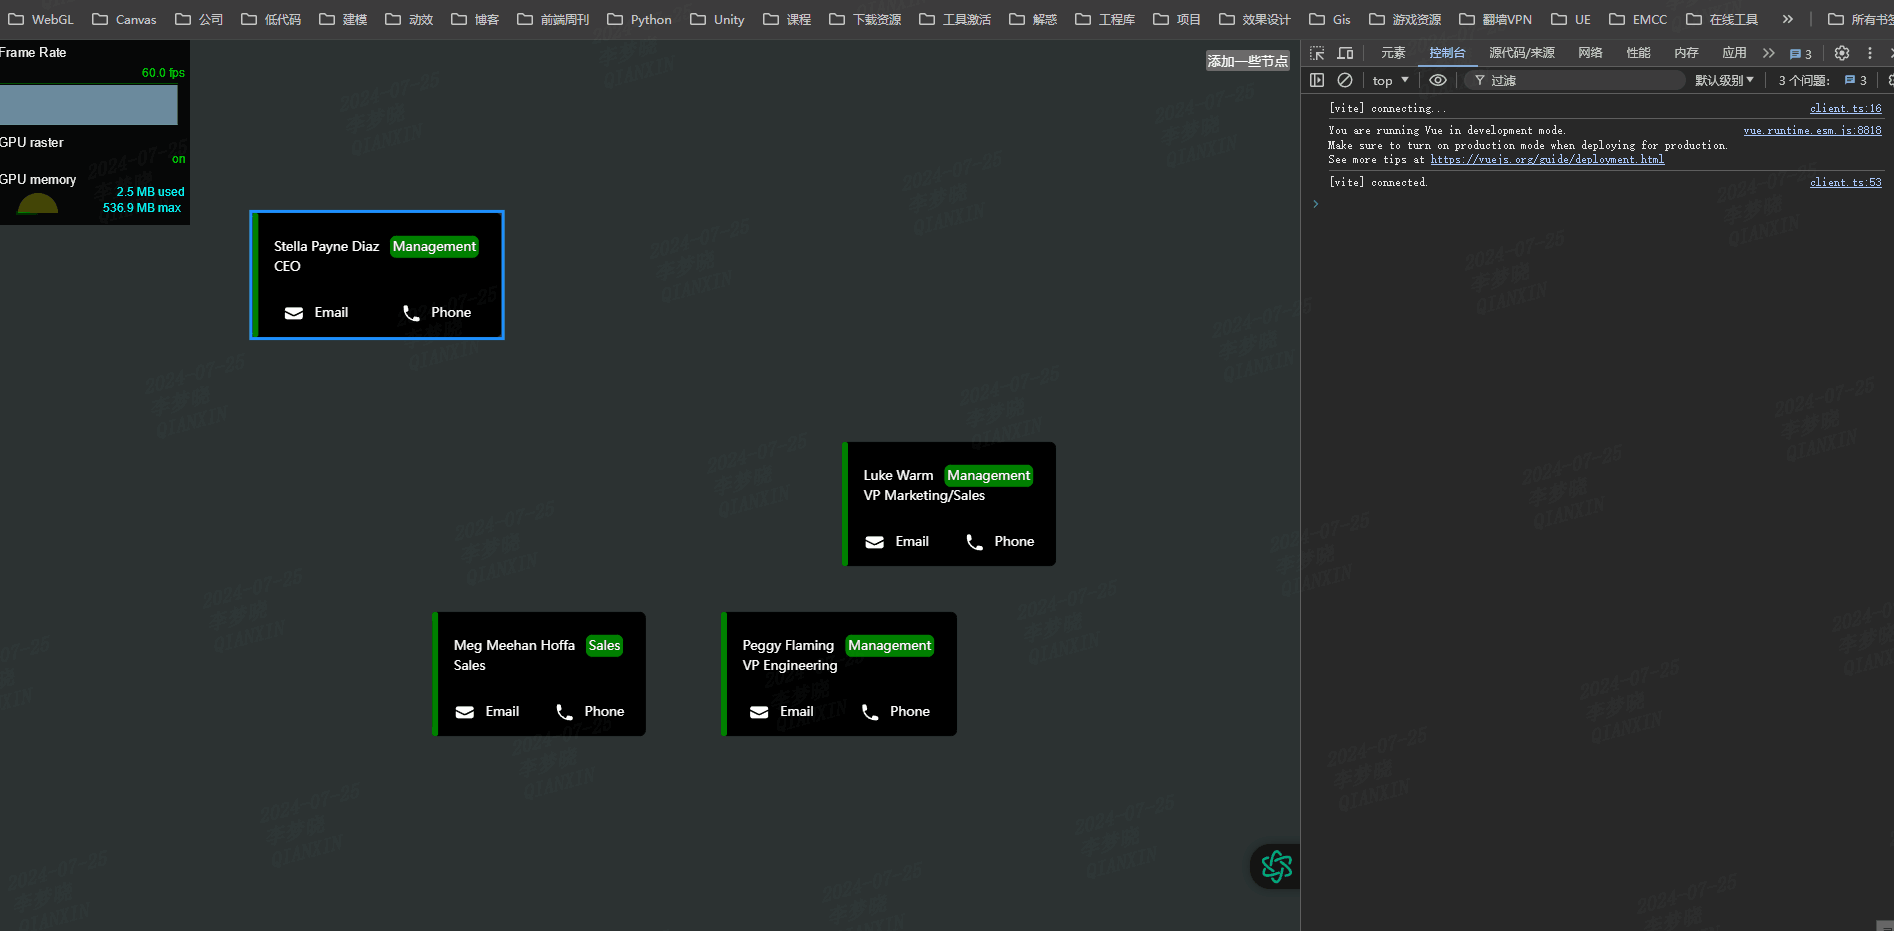
Task: Open the top JavaScript context dropdown
Action: (x=1390, y=80)
